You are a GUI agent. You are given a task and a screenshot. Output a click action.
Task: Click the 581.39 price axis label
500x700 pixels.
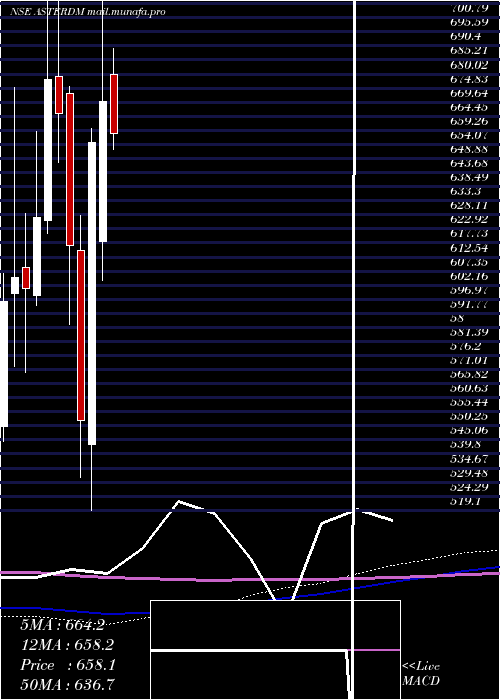470,332
